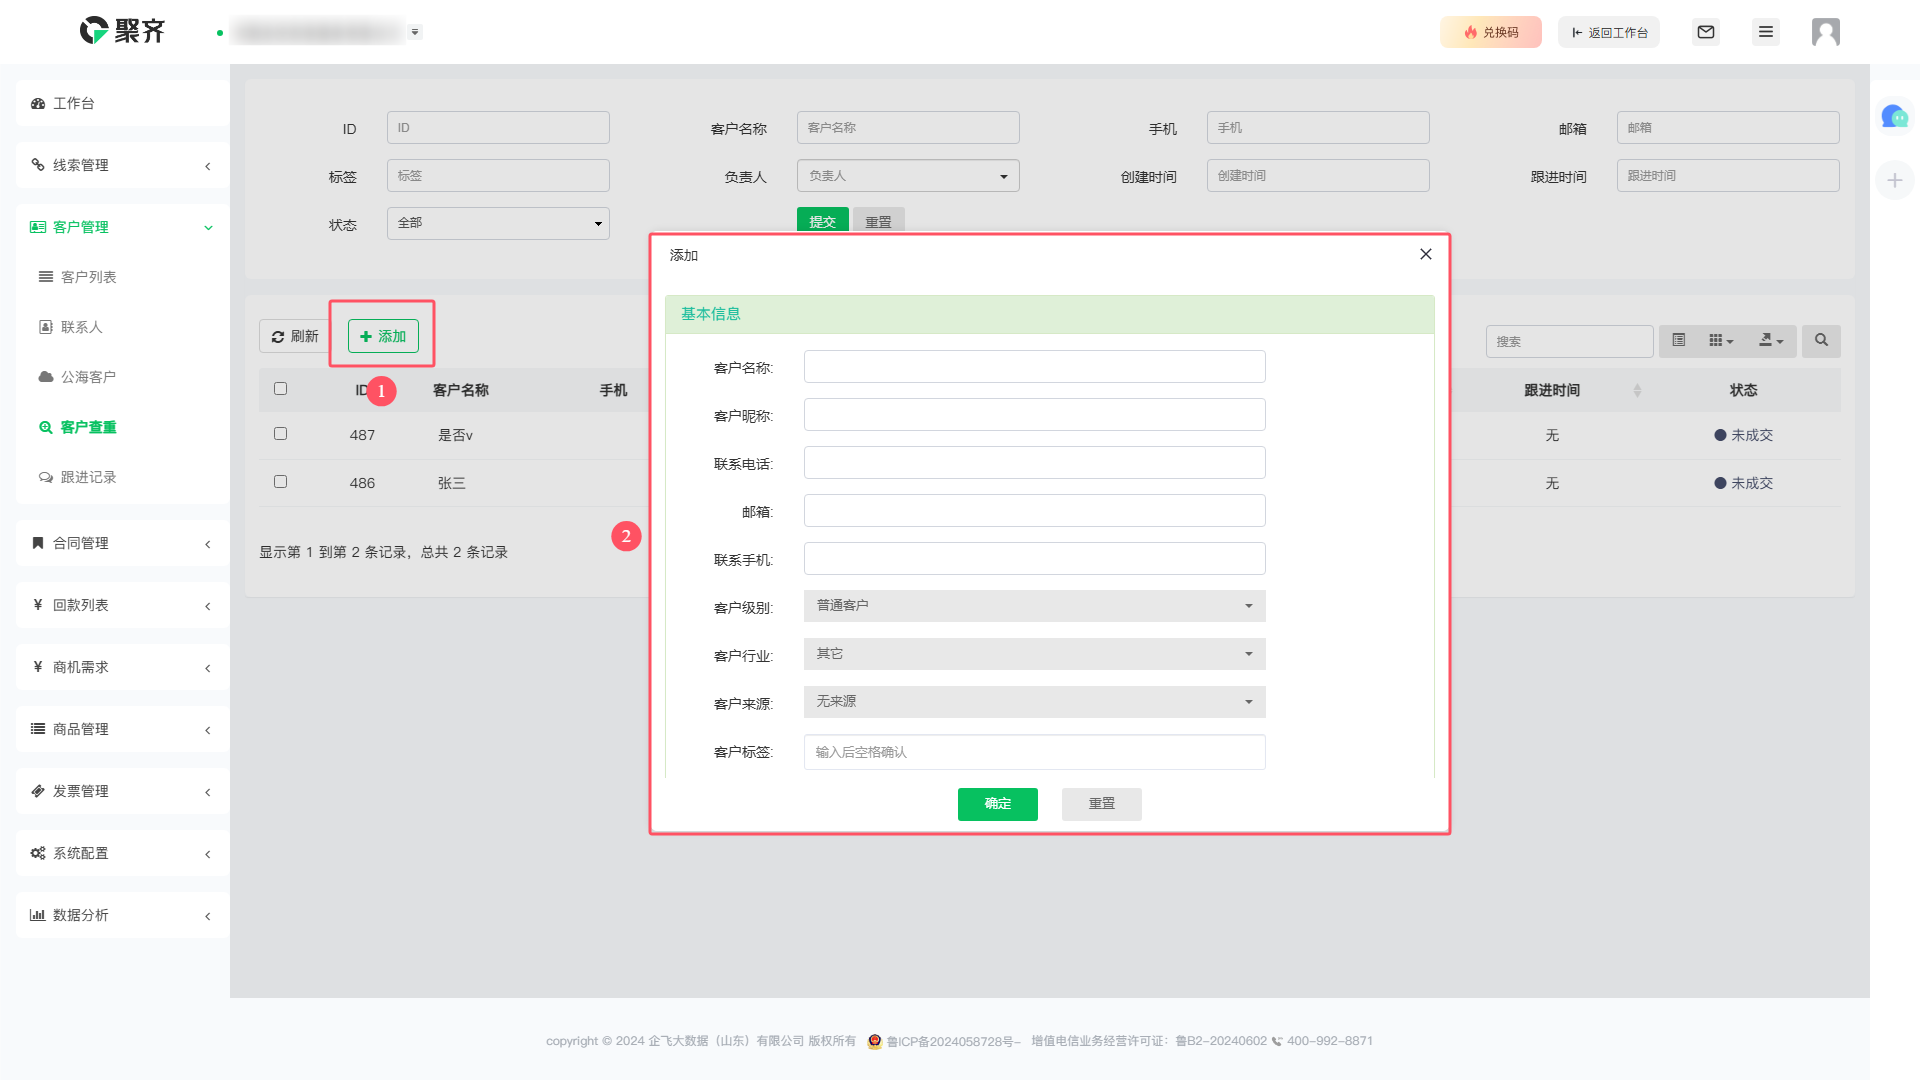1920x1080 pixels.
Task: Focus the 跟进时间 filter input
Action: 1728,176
